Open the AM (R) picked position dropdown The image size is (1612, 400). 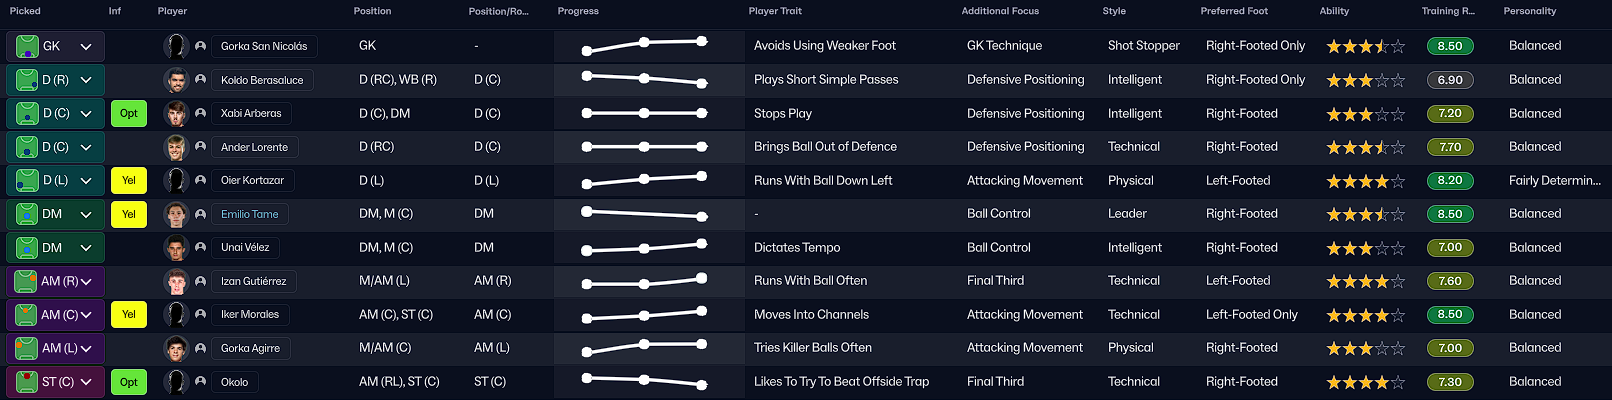coord(86,282)
